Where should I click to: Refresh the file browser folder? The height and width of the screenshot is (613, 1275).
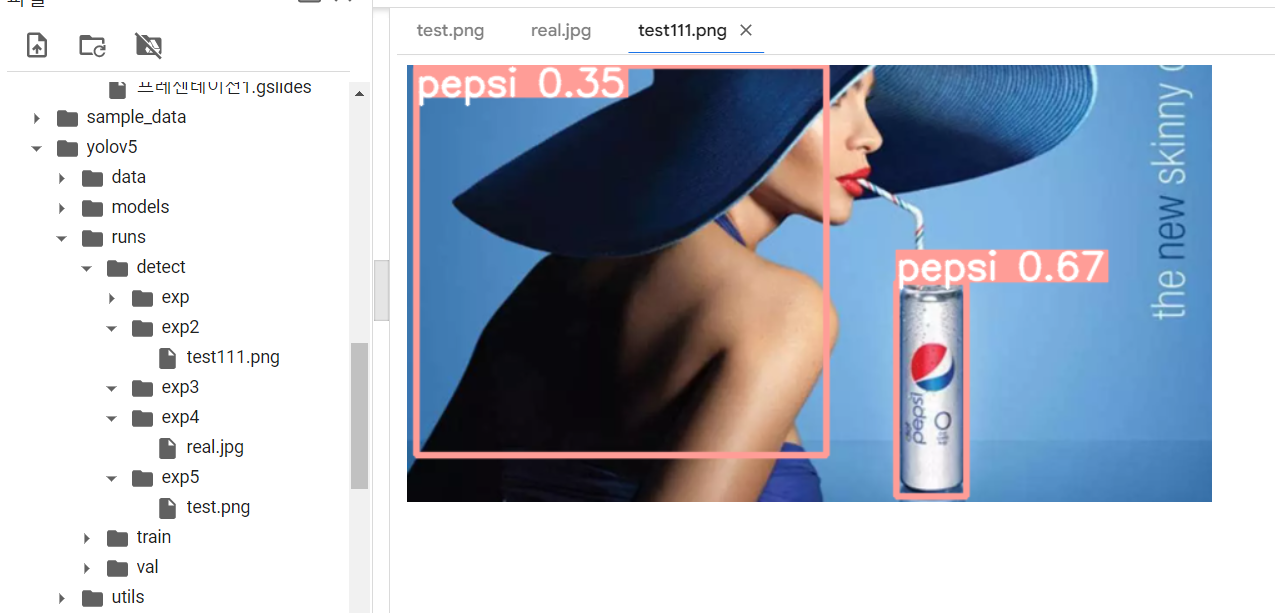click(x=93, y=45)
